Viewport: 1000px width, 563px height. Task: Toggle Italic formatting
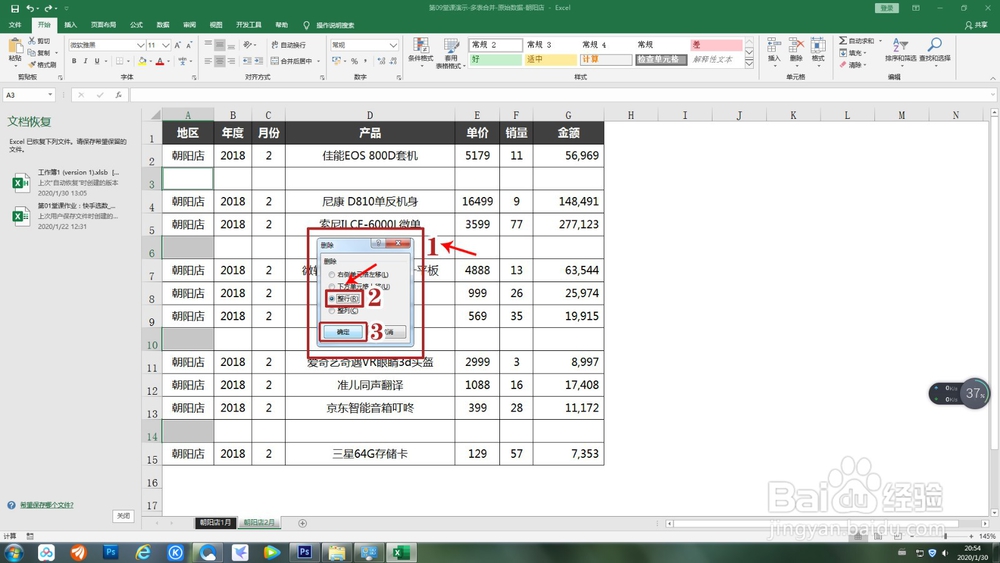click(x=85, y=61)
